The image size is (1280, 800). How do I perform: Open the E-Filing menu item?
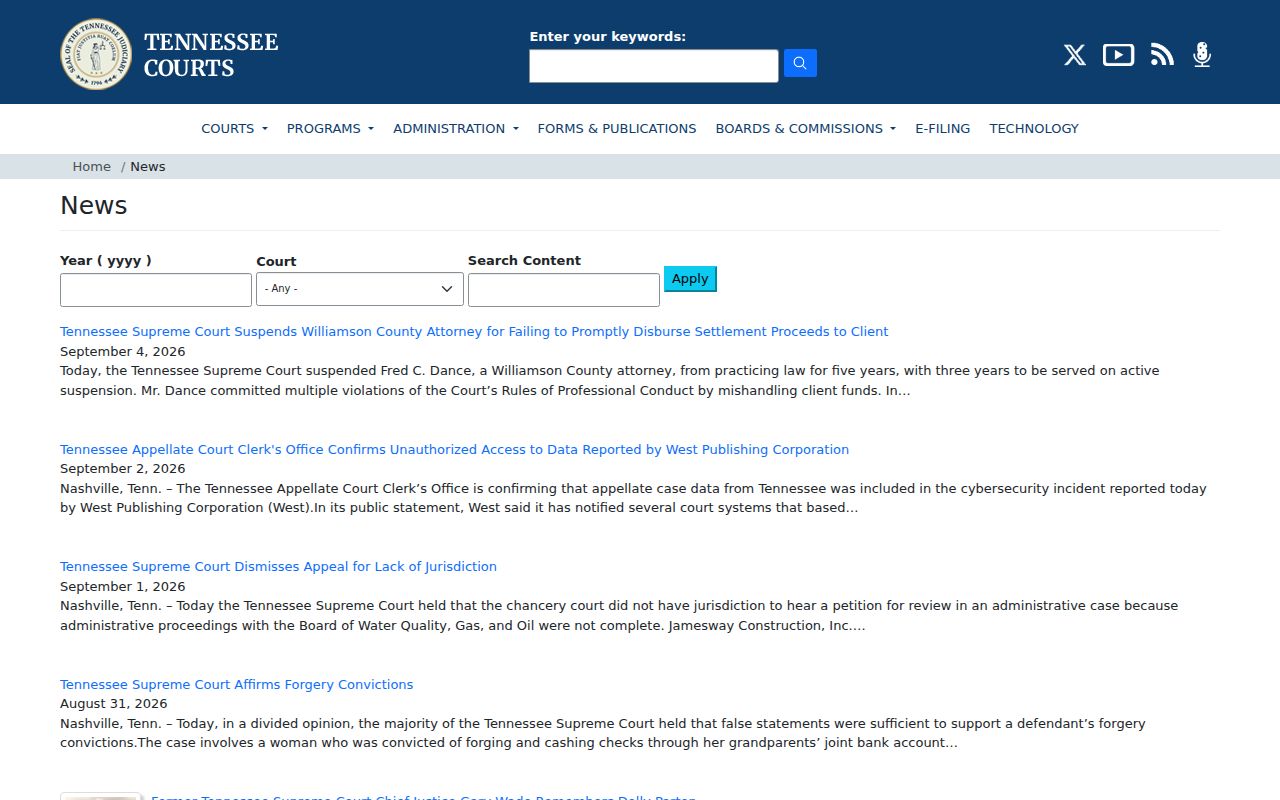pyautogui.click(x=943, y=128)
